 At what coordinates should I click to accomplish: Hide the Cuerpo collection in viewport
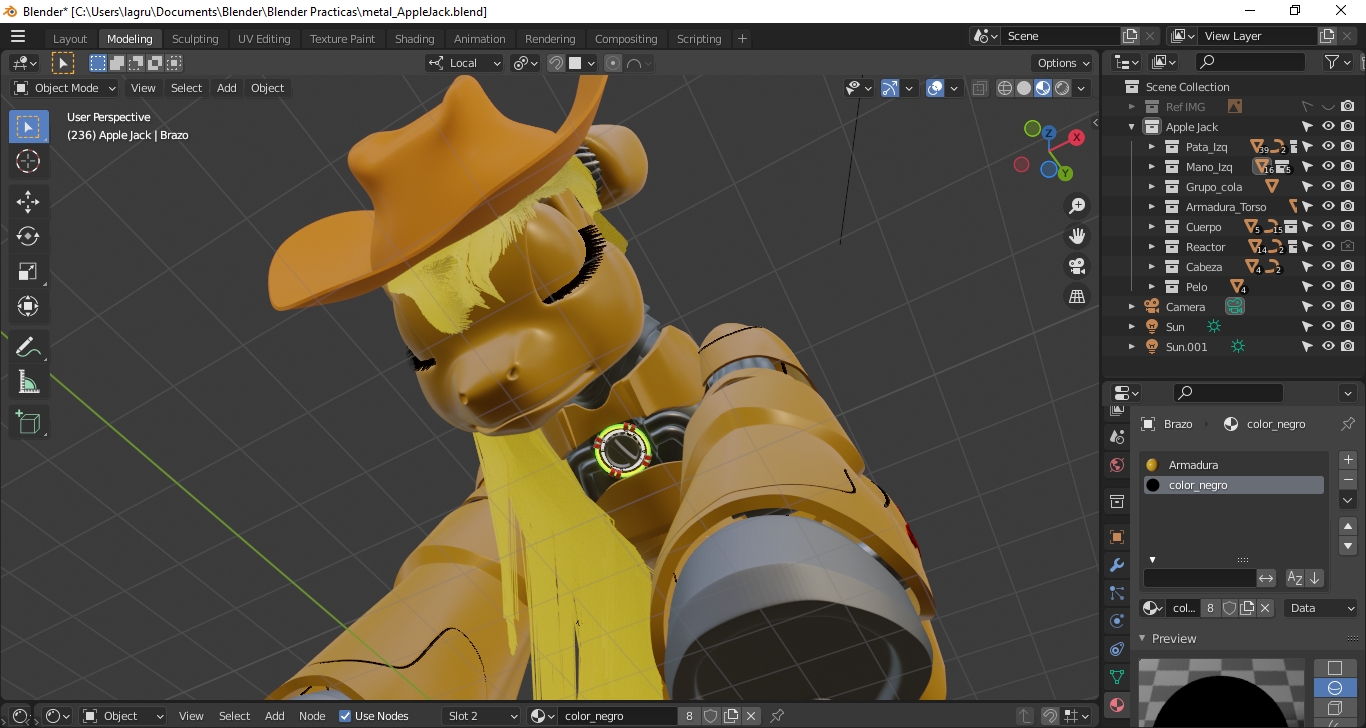pyautogui.click(x=1329, y=227)
